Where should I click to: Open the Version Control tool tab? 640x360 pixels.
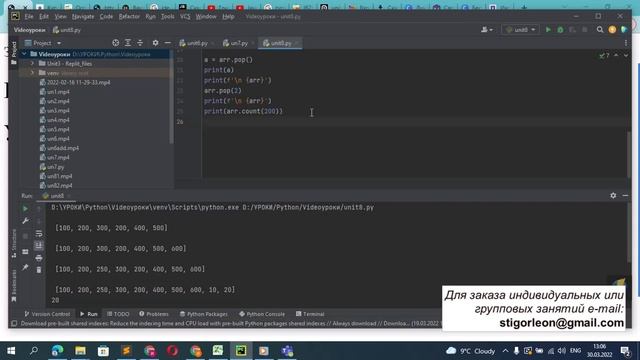coord(47,314)
